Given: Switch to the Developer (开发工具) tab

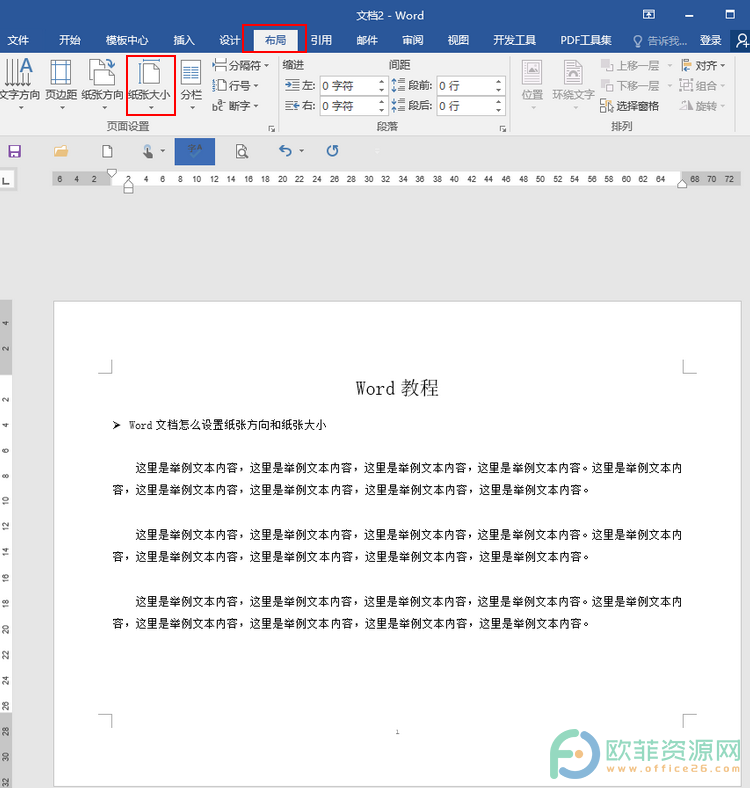Looking at the screenshot, I should click(514, 40).
